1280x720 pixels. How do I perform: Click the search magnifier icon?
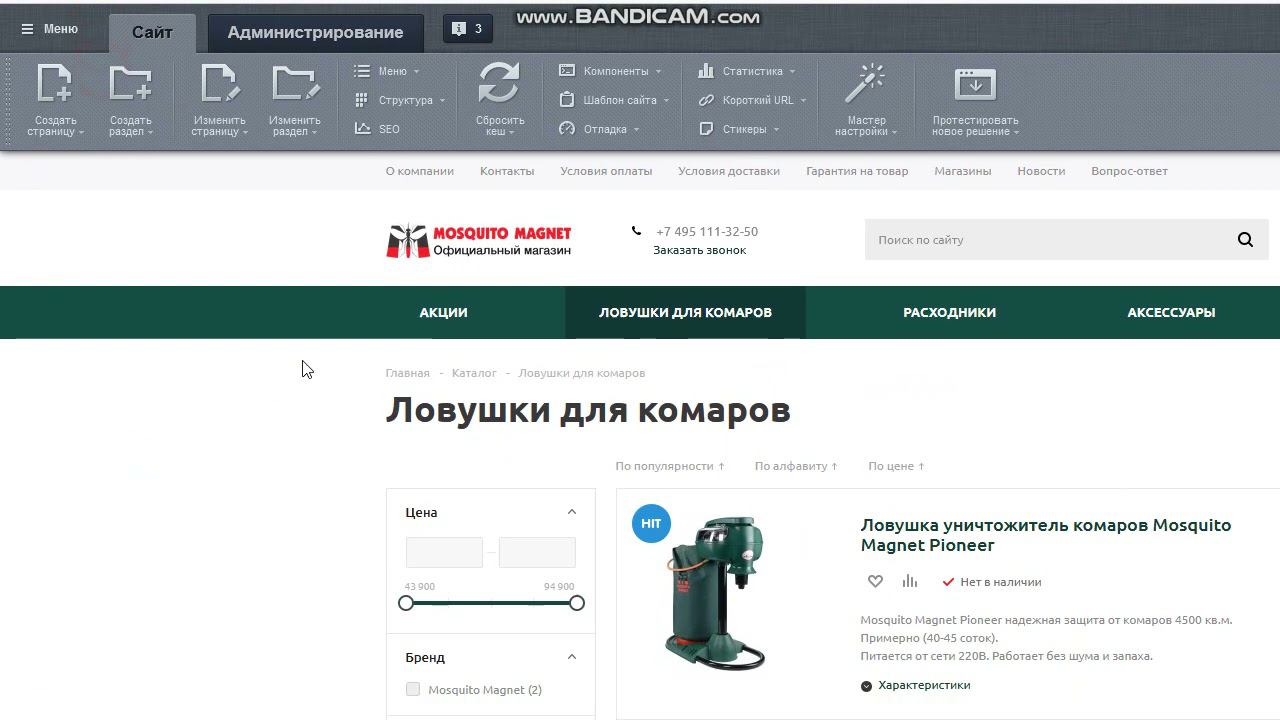pyautogui.click(x=1245, y=240)
